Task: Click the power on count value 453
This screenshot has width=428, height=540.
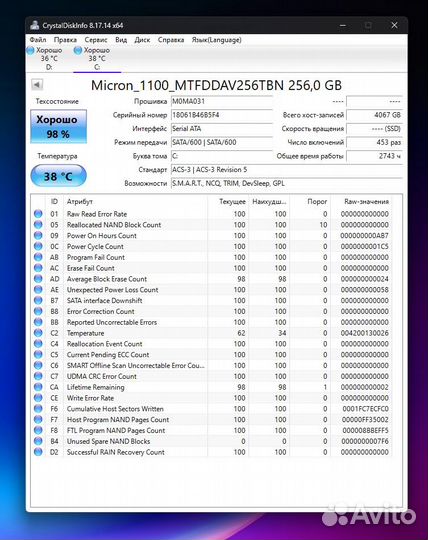Action: pos(374,142)
